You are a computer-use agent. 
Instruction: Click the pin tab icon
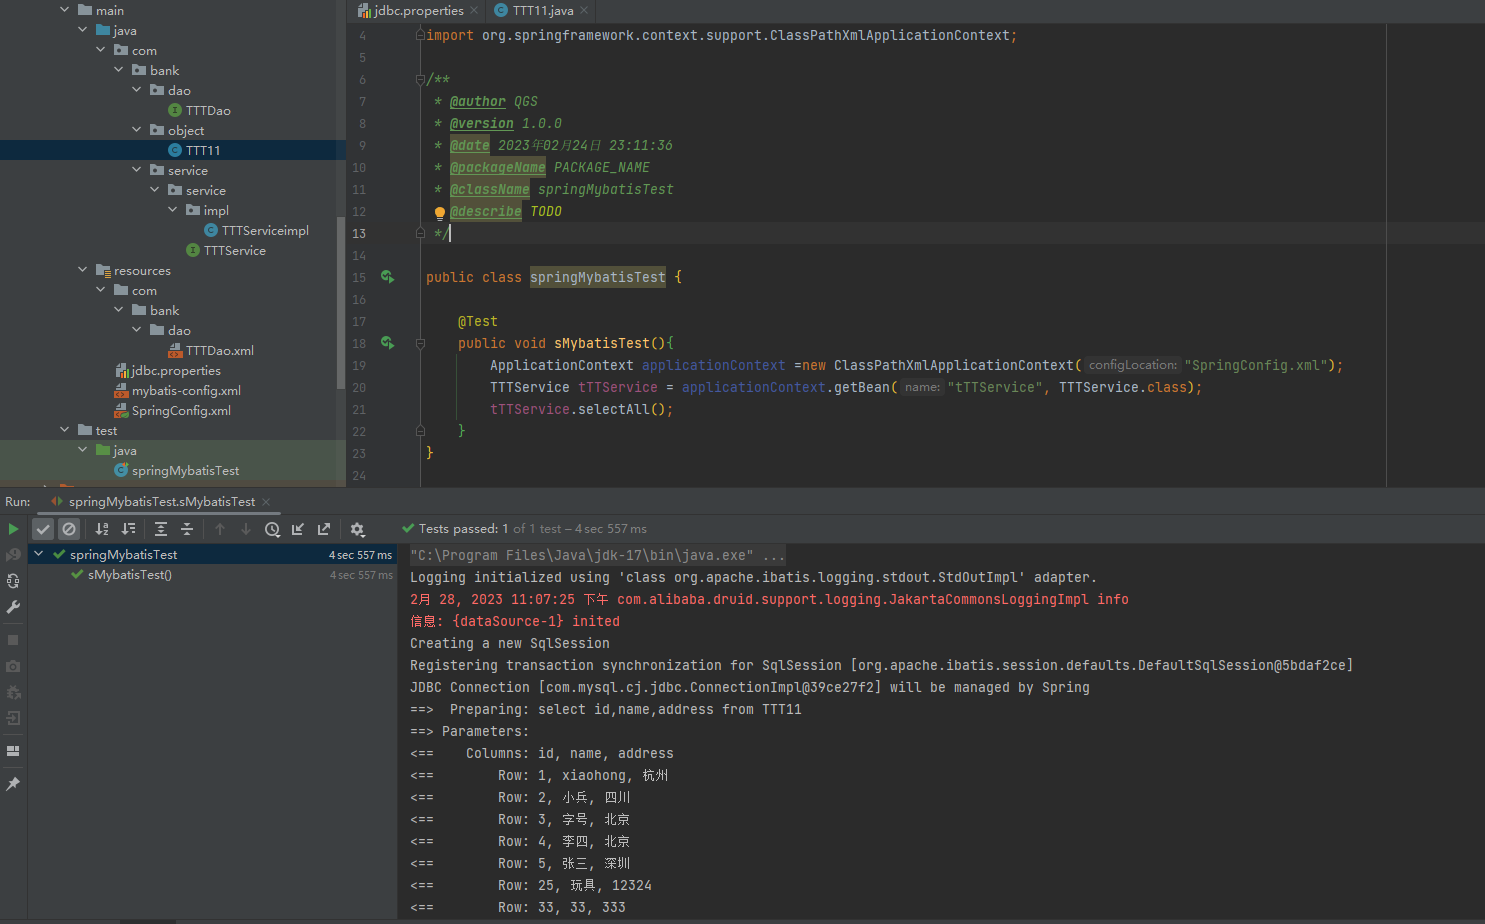(13, 784)
